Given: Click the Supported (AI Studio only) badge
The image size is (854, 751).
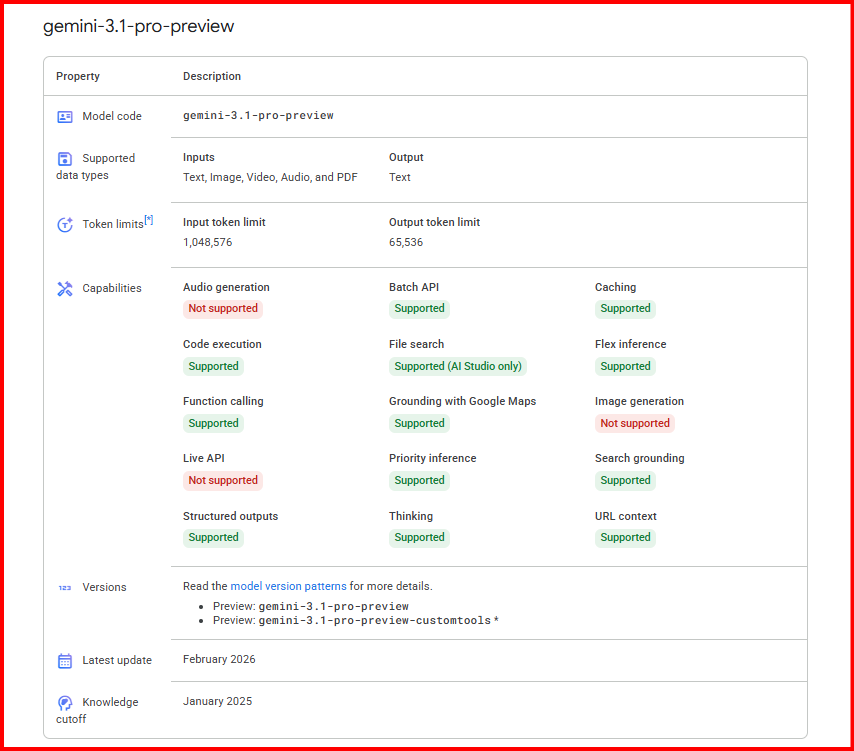Looking at the screenshot, I should tap(458, 366).
